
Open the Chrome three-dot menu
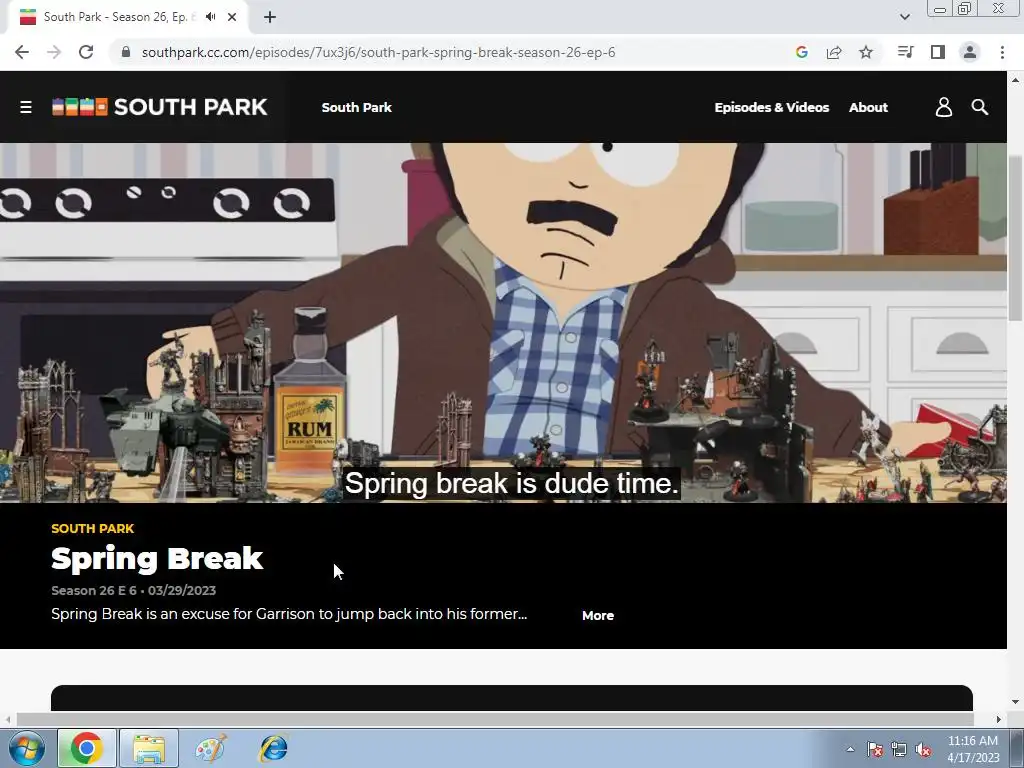click(1002, 52)
